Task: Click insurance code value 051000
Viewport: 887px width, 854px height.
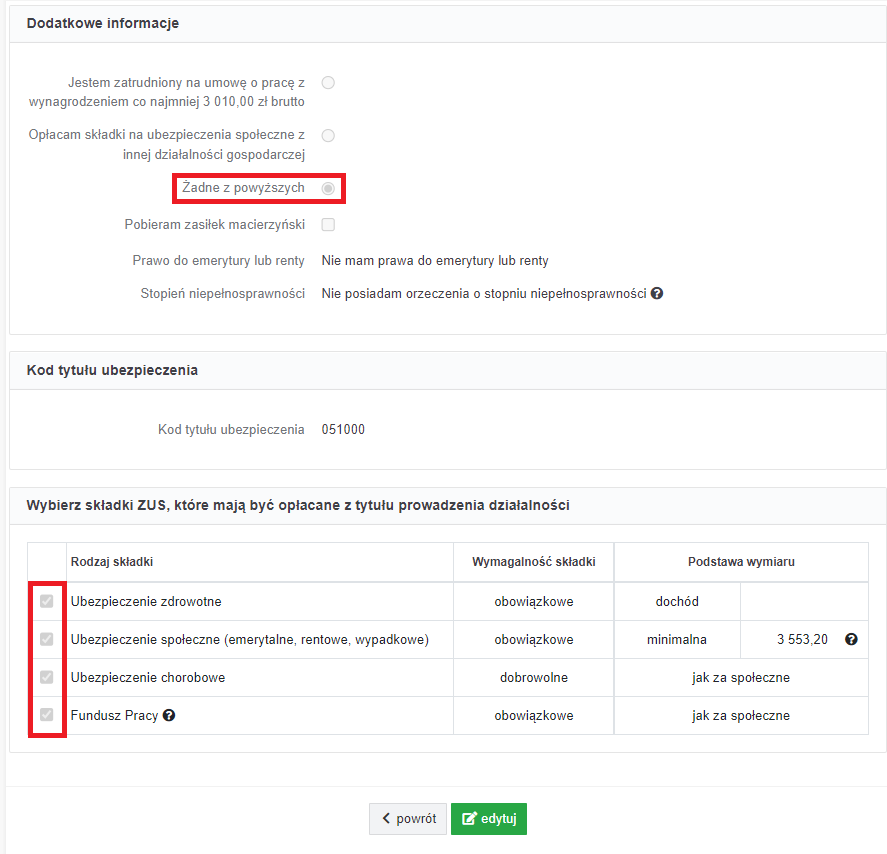Action: 343,429
